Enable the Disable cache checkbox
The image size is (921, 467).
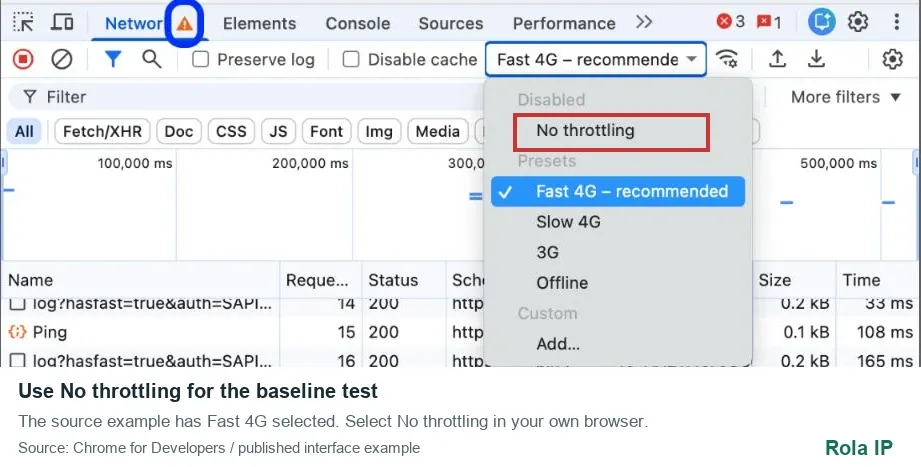pyautogui.click(x=351, y=59)
